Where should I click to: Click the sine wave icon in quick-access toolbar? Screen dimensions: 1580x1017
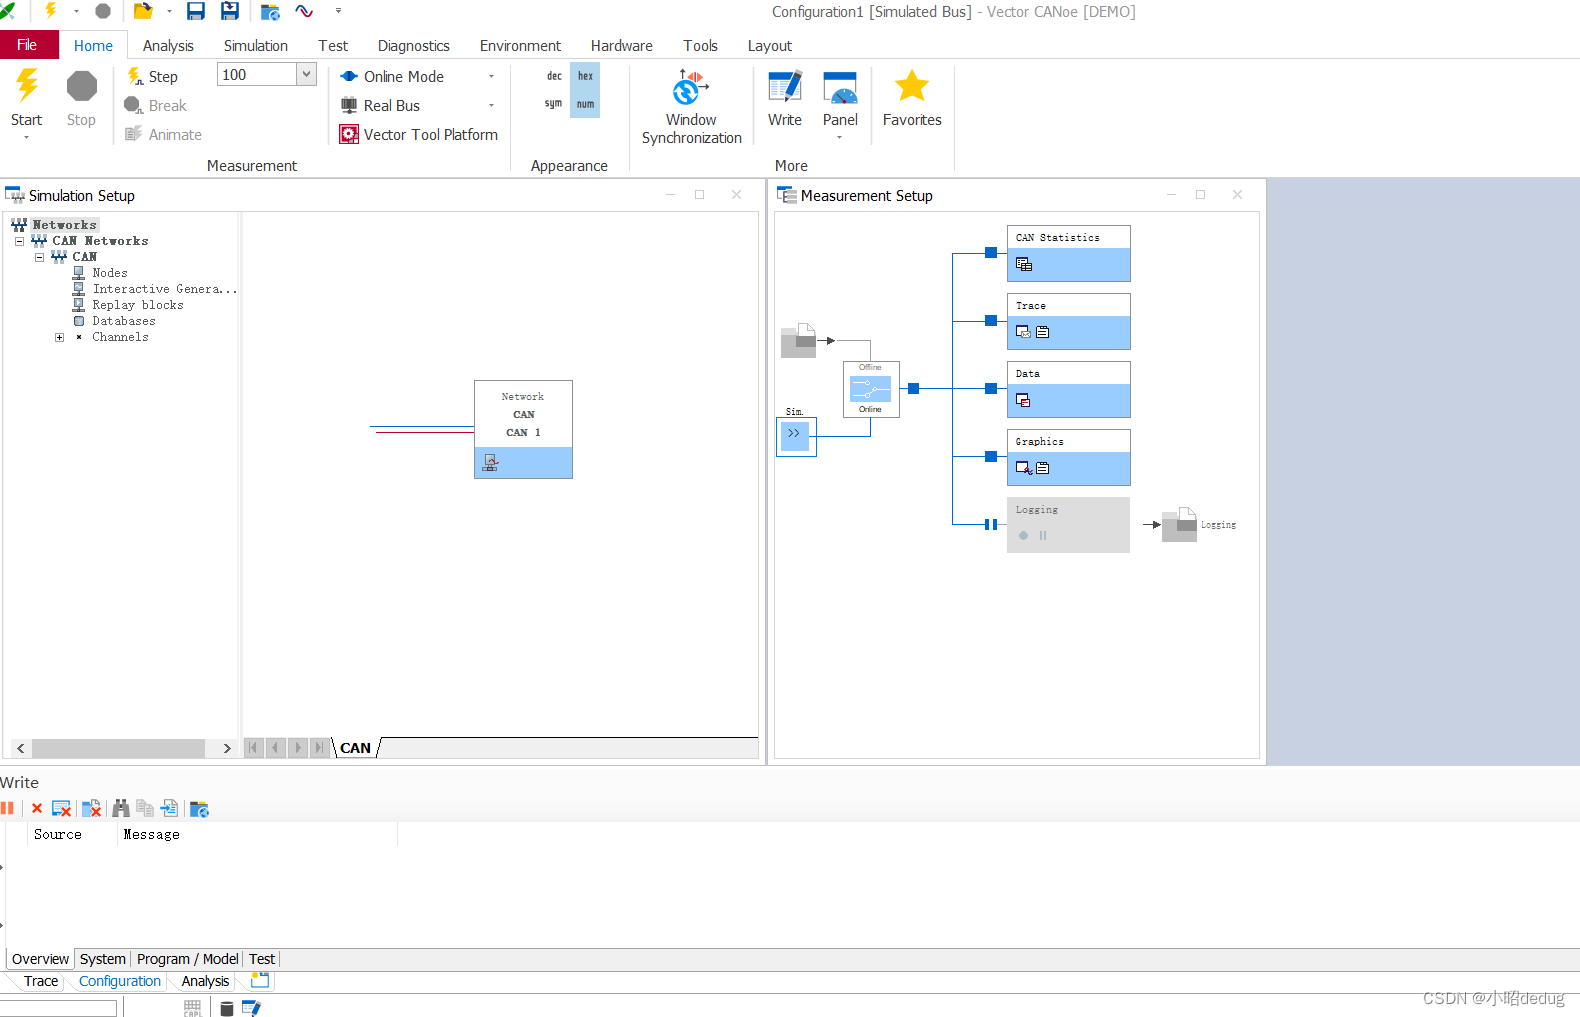click(304, 12)
